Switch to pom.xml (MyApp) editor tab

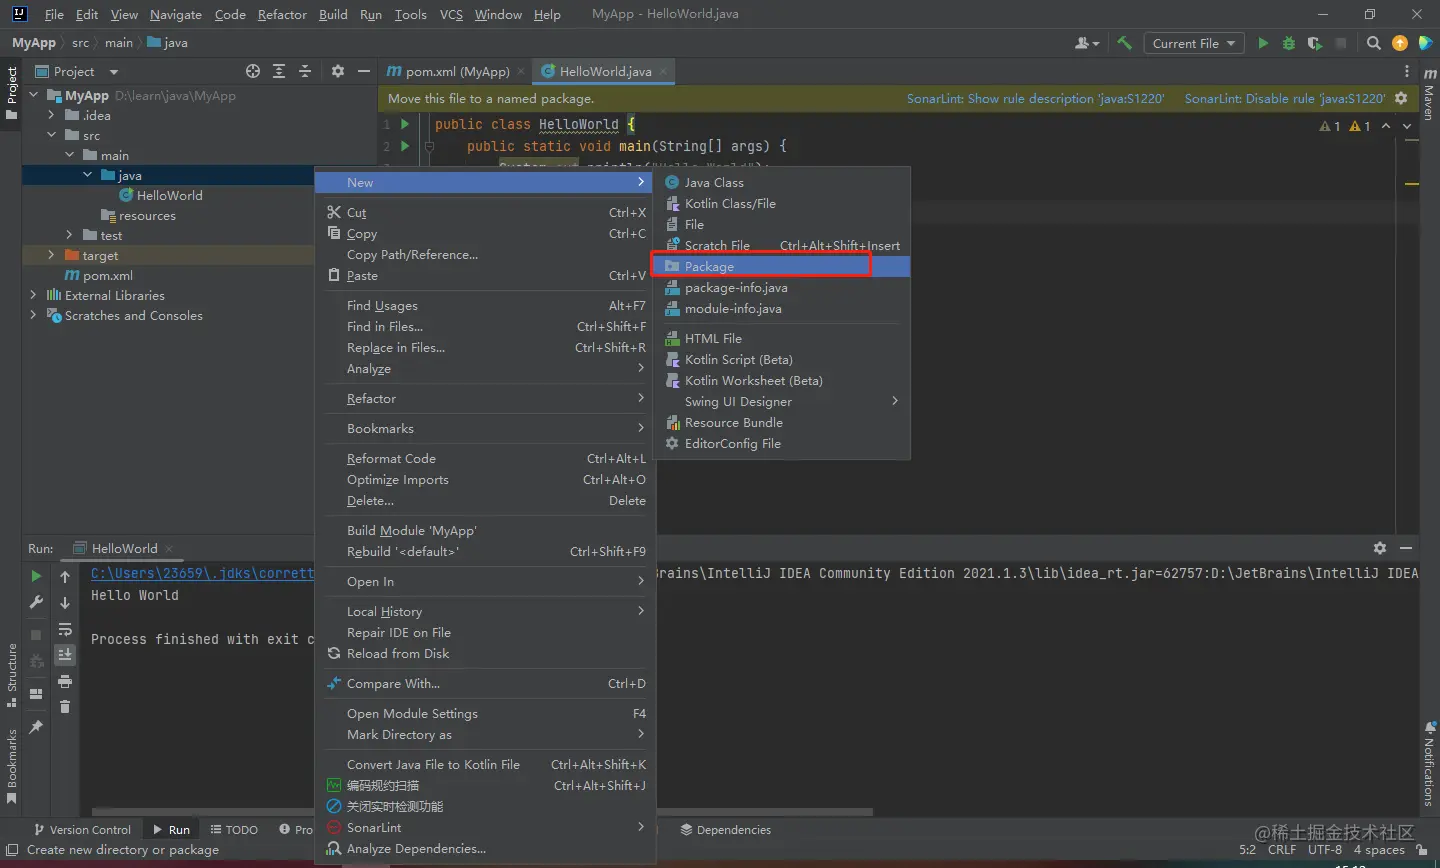[x=456, y=71]
